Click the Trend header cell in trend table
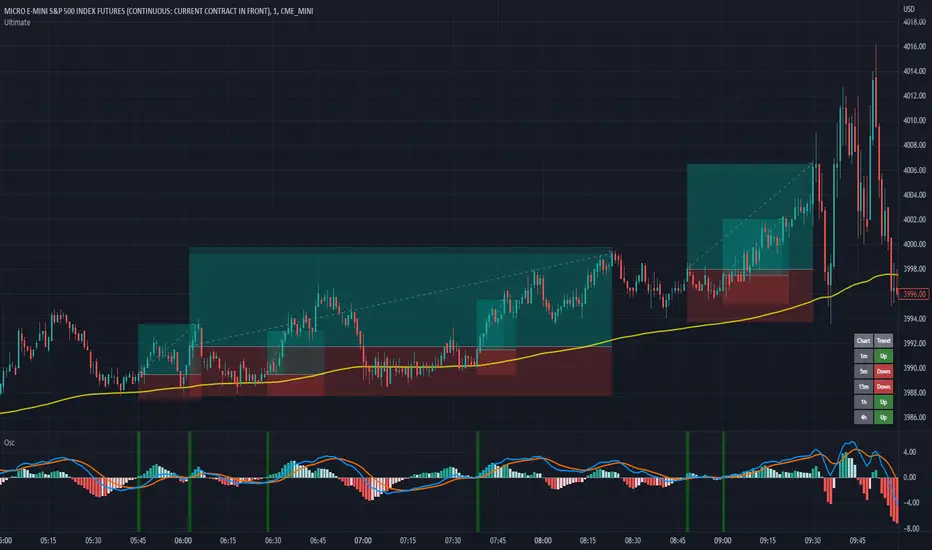Image resolution: width=932 pixels, height=550 pixels. [x=883, y=341]
